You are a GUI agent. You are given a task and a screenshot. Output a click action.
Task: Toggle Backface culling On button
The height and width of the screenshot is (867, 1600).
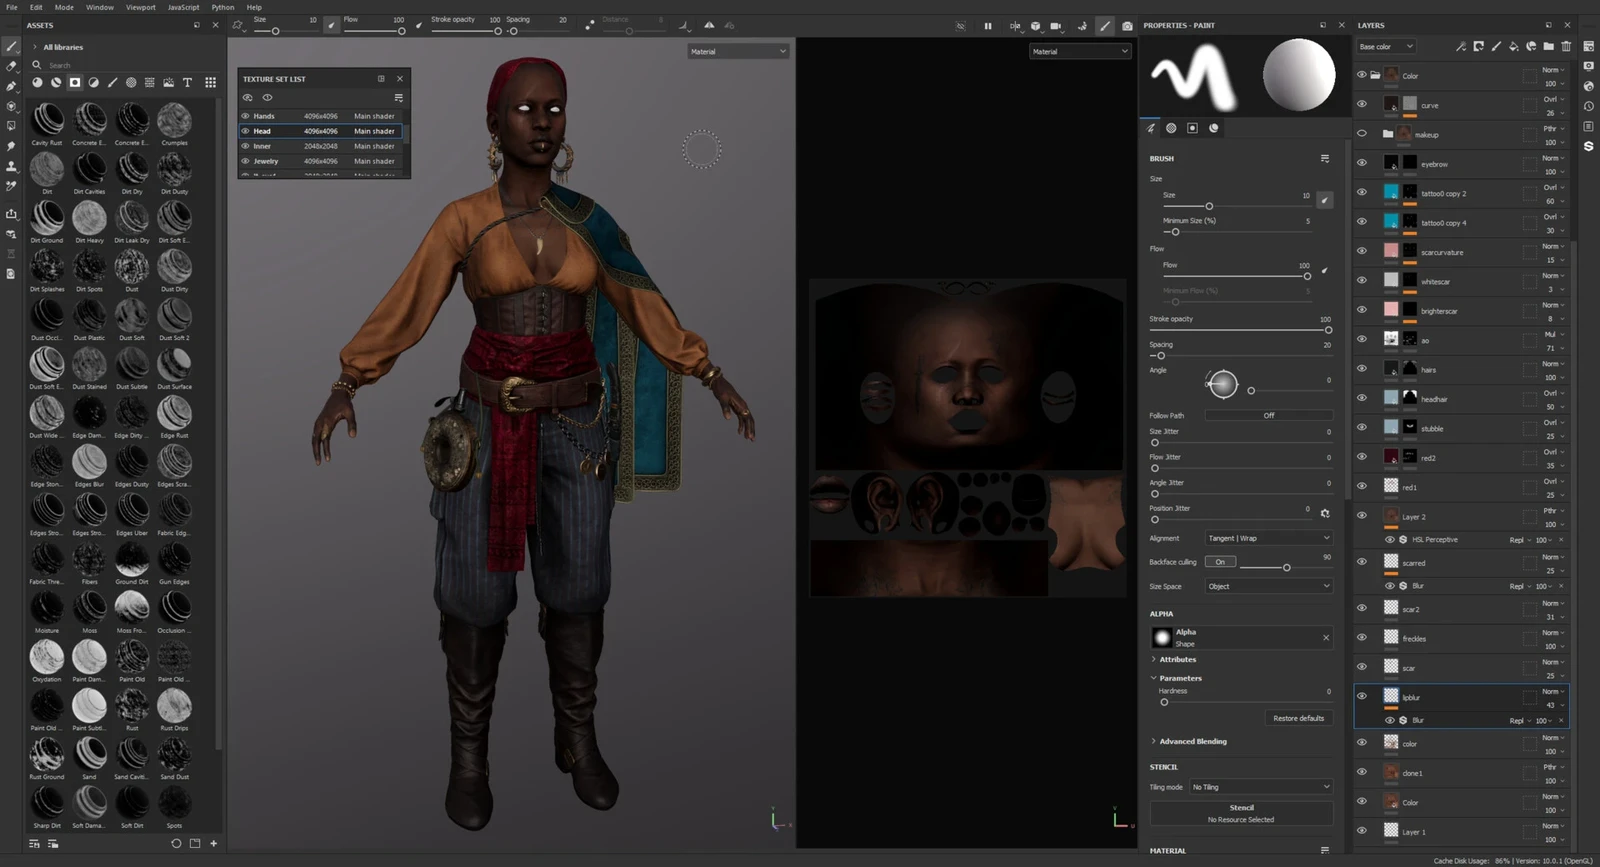pos(1220,562)
